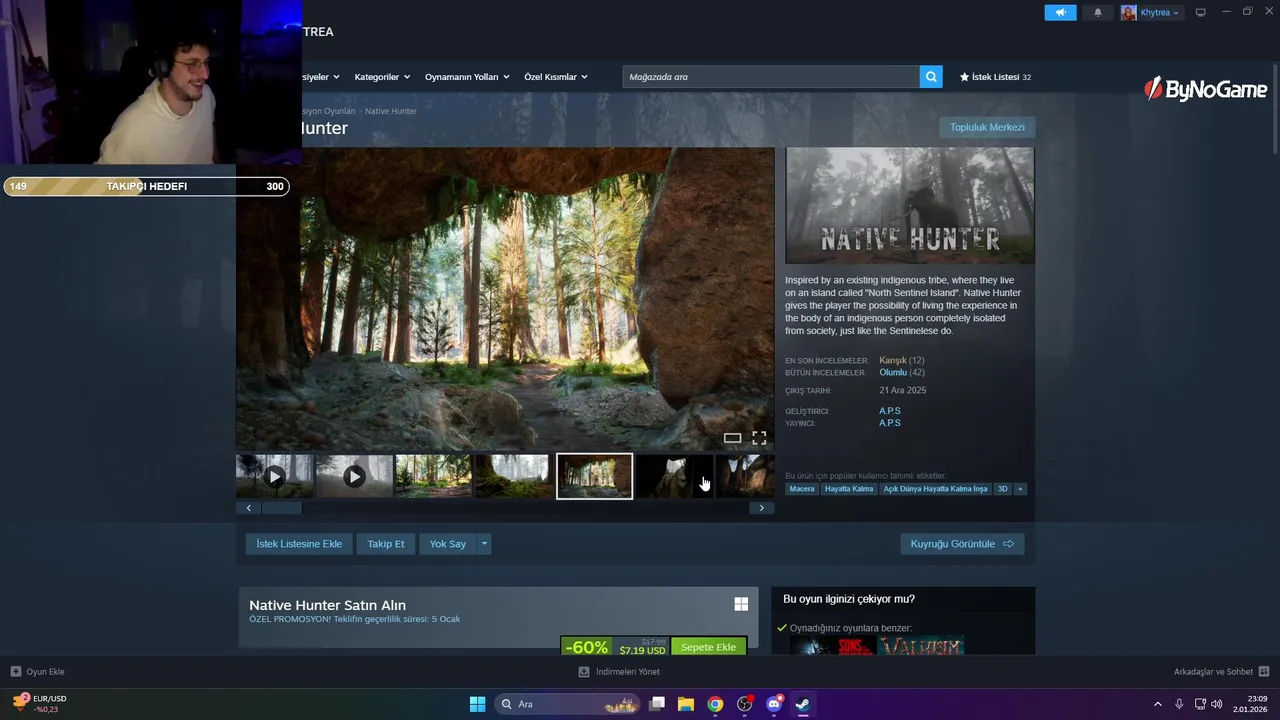Click the star icon beside İstek Listesi
The height and width of the screenshot is (720, 1280).
pyautogui.click(x=965, y=77)
